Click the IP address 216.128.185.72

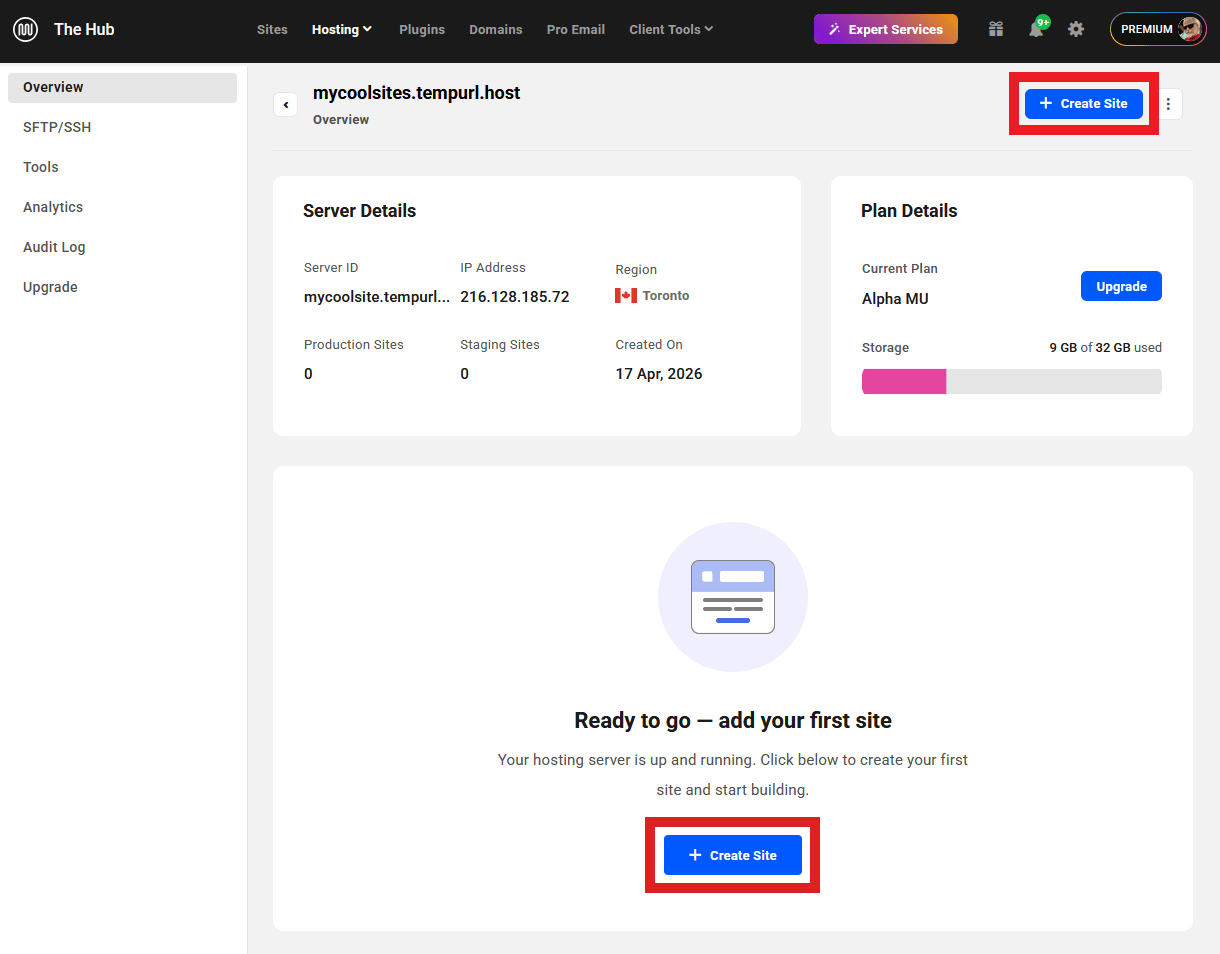click(x=515, y=297)
